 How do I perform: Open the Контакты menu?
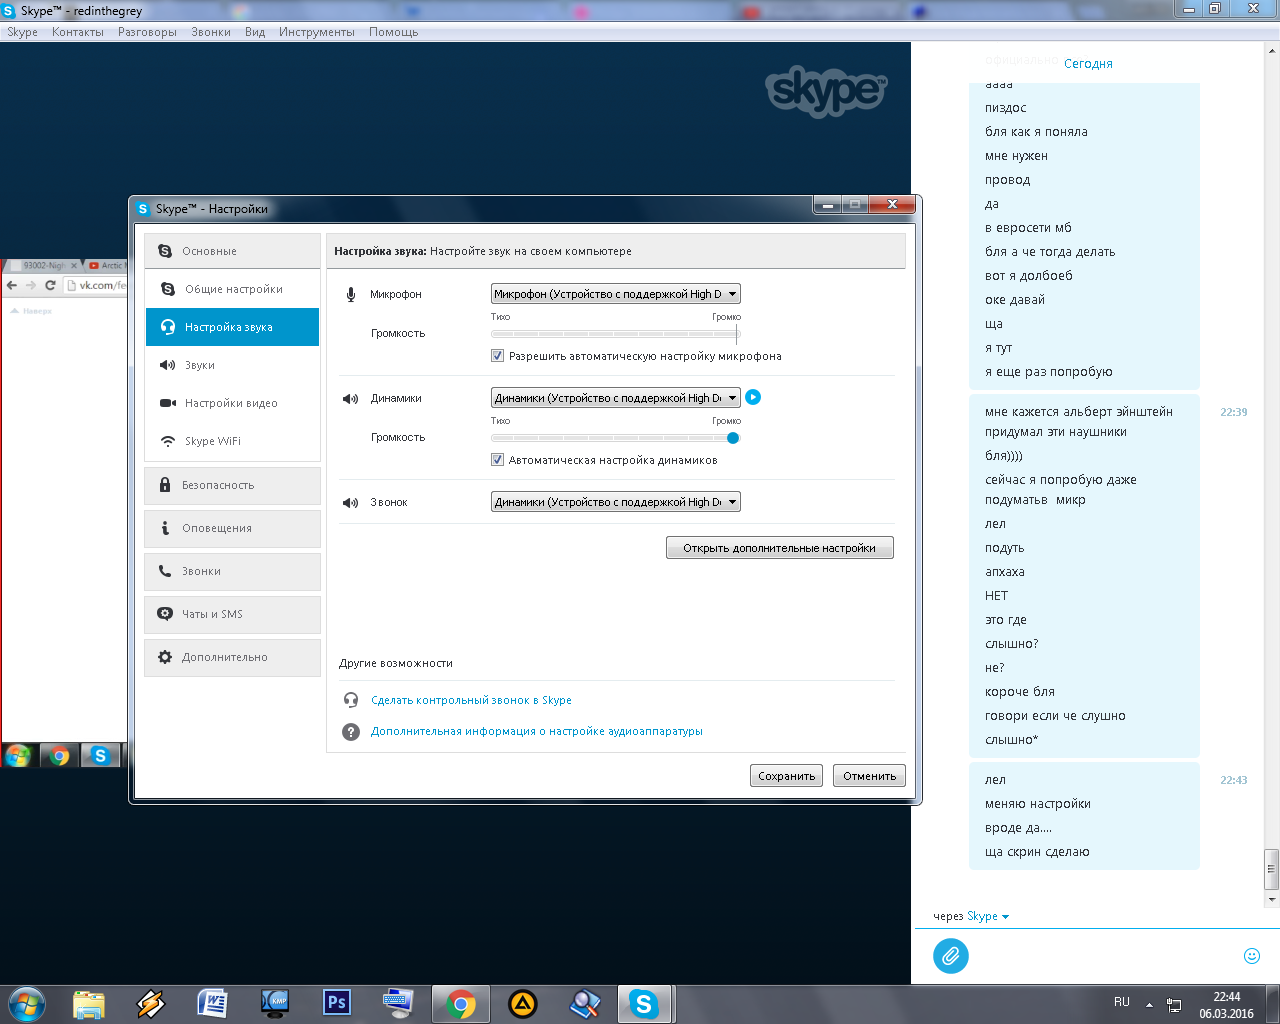point(78,32)
